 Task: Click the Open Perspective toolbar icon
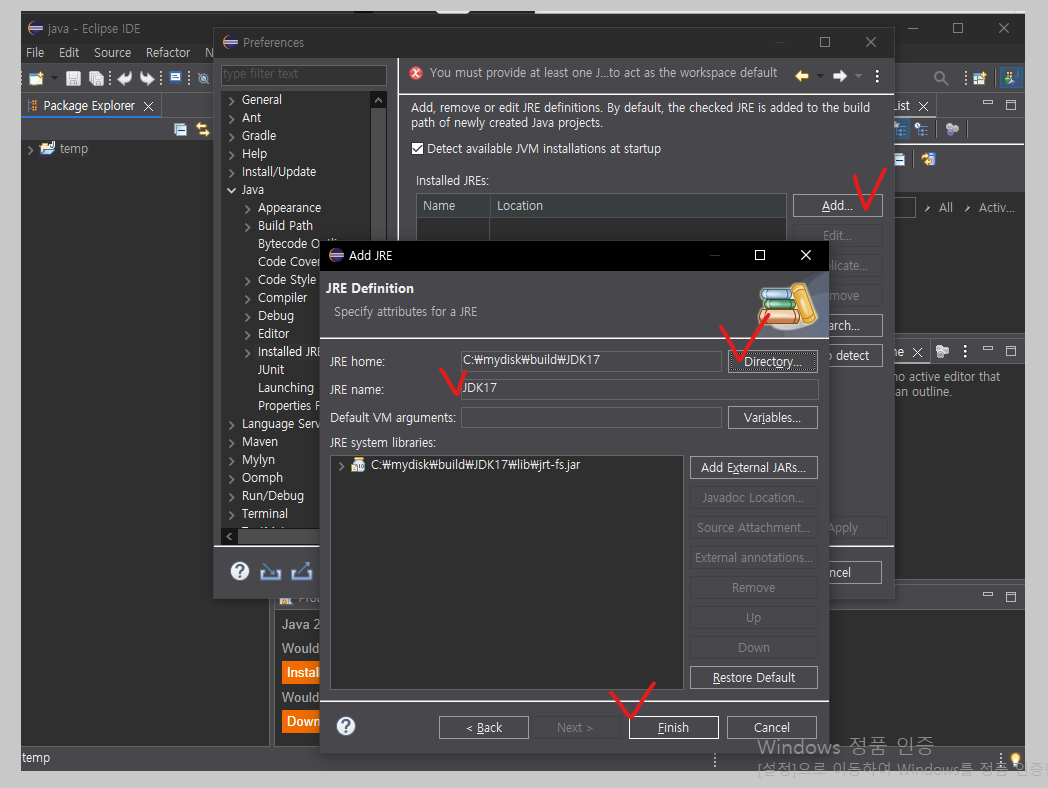point(980,78)
